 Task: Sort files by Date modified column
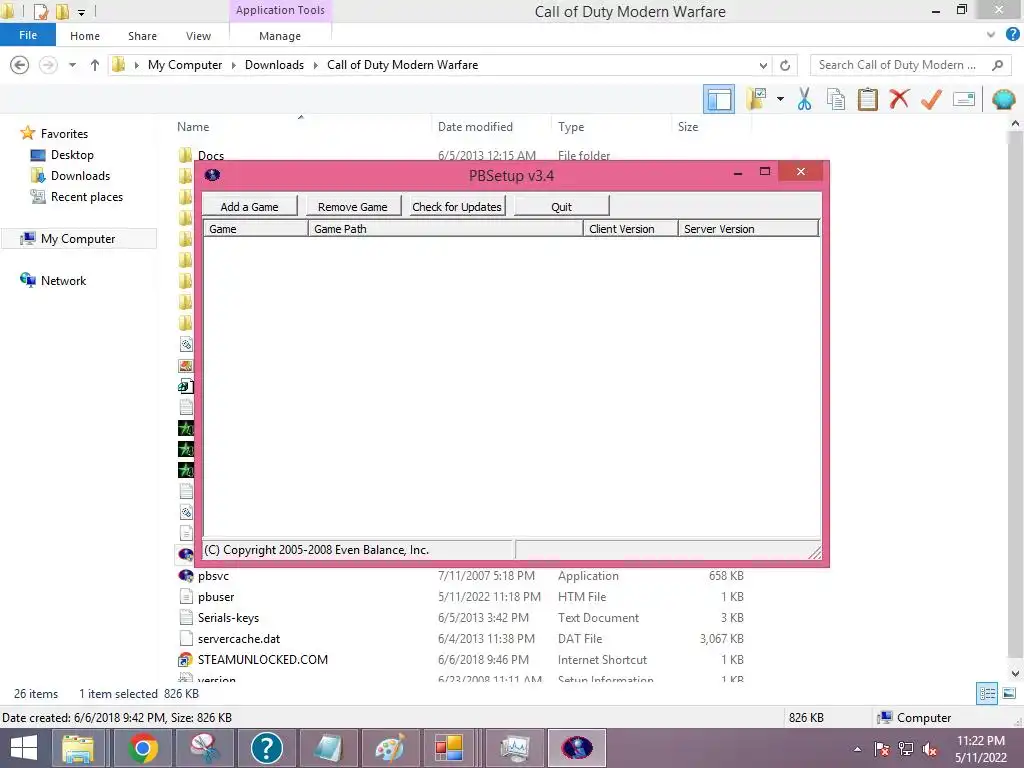coord(475,127)
